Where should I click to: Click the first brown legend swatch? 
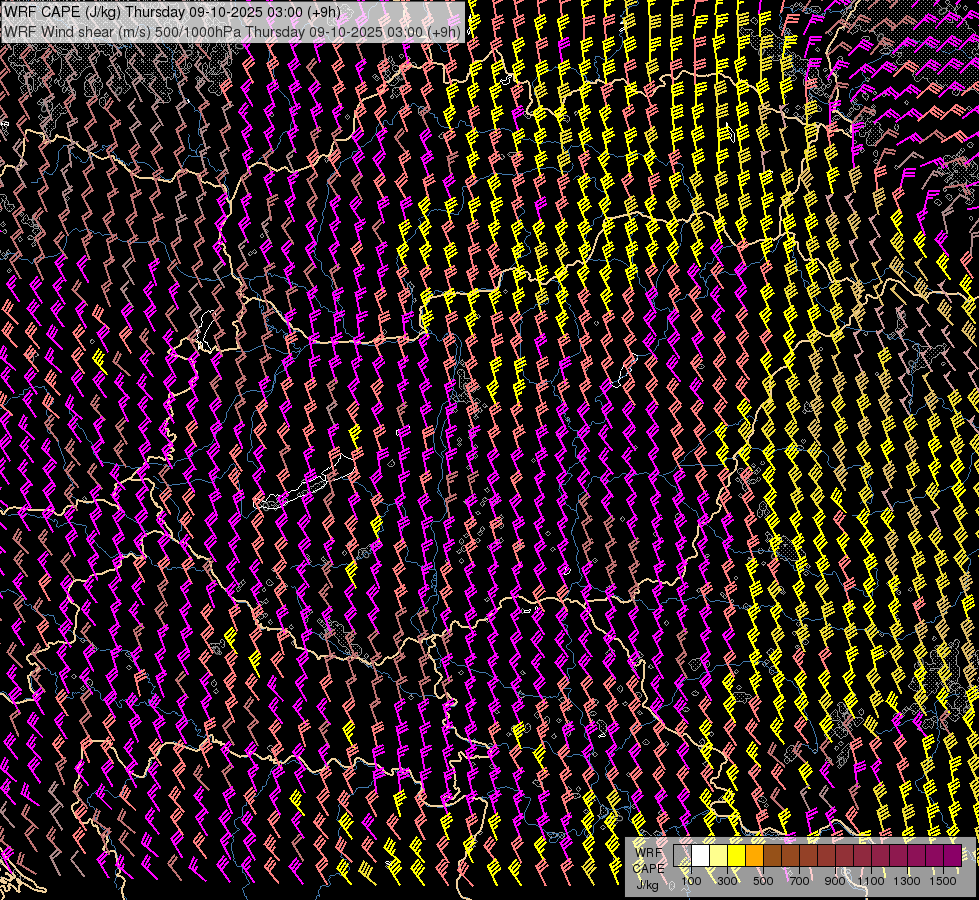click(x=772, y=855)
